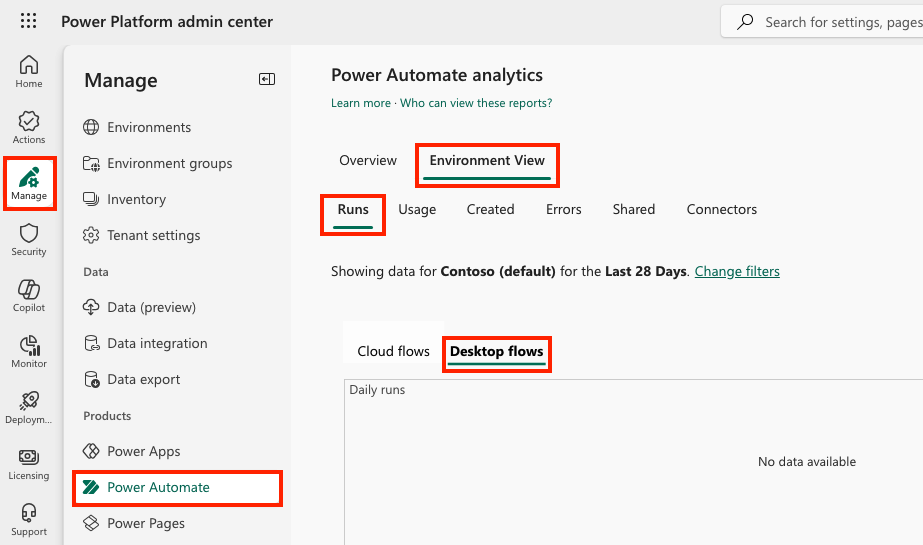Screen dimensions: 923x545
Task: Open Tenant settings in Manage menu
Action: coord(153,235)
